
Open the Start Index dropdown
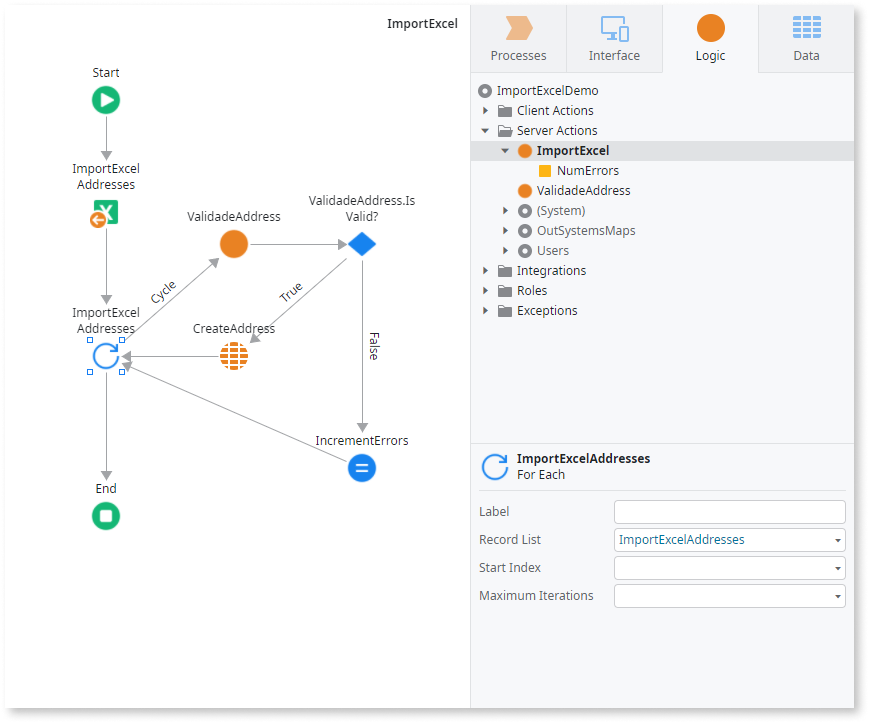[x=836, y=568]
